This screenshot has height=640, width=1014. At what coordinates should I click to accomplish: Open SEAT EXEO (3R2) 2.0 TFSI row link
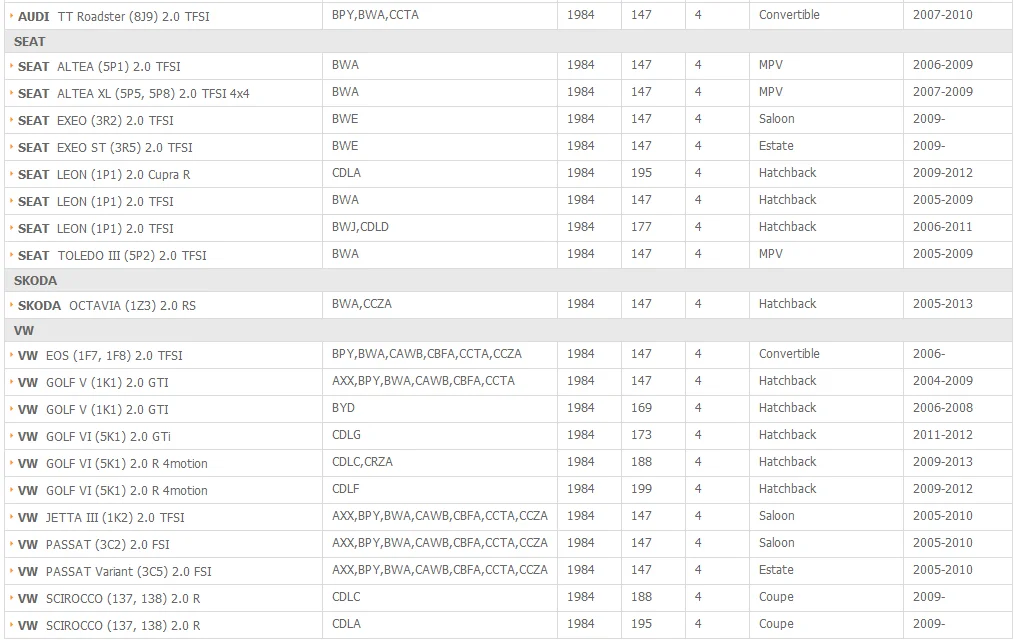[x=96, y=121]
